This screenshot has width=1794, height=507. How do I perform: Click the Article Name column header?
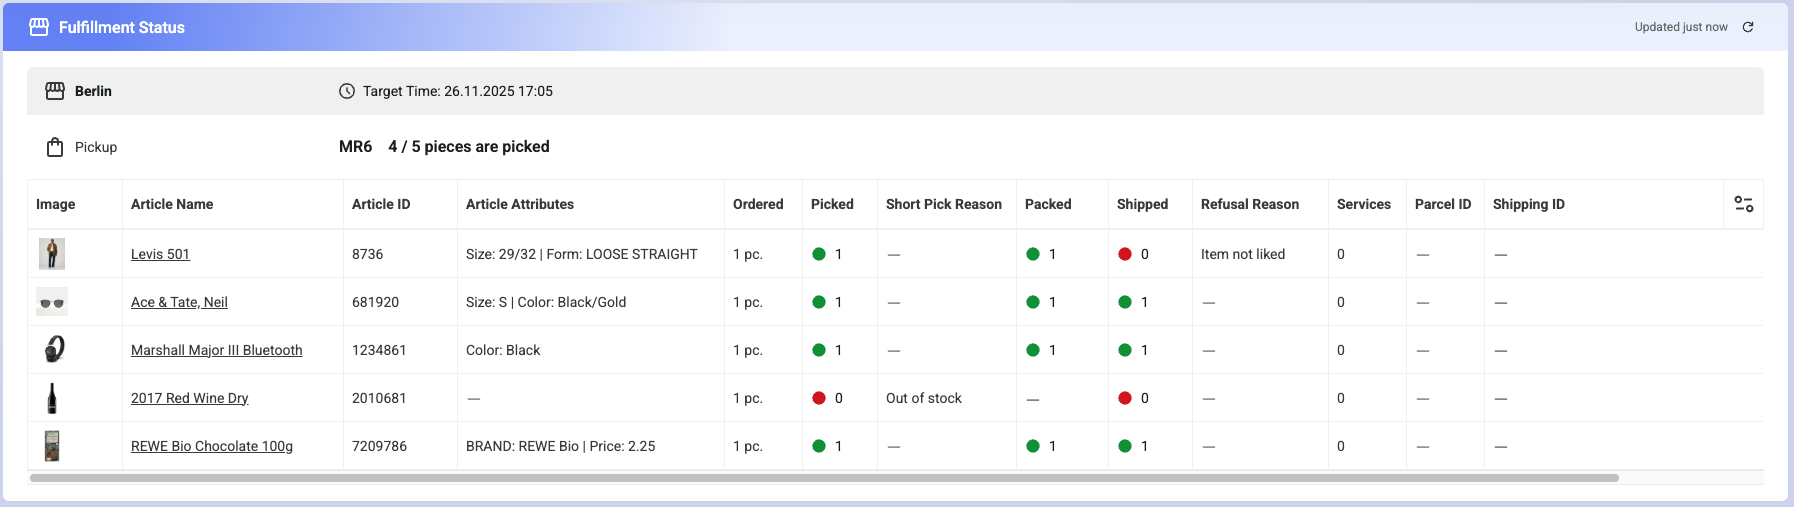[x=172, y=204]
